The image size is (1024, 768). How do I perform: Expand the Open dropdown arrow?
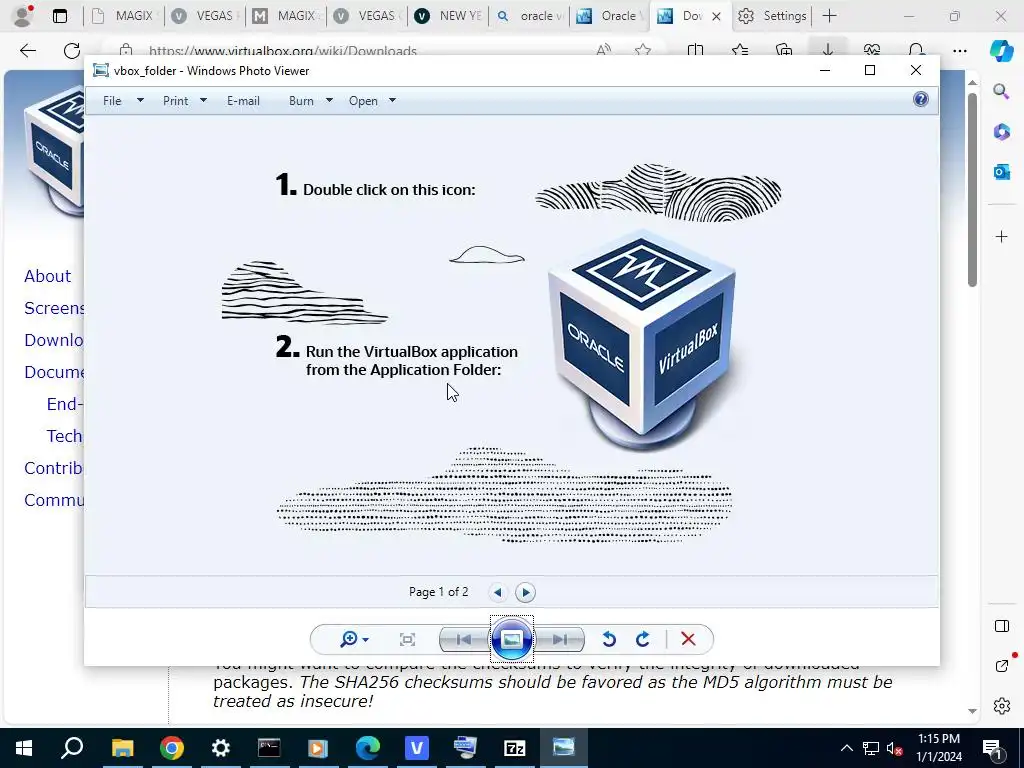[392, 101]
